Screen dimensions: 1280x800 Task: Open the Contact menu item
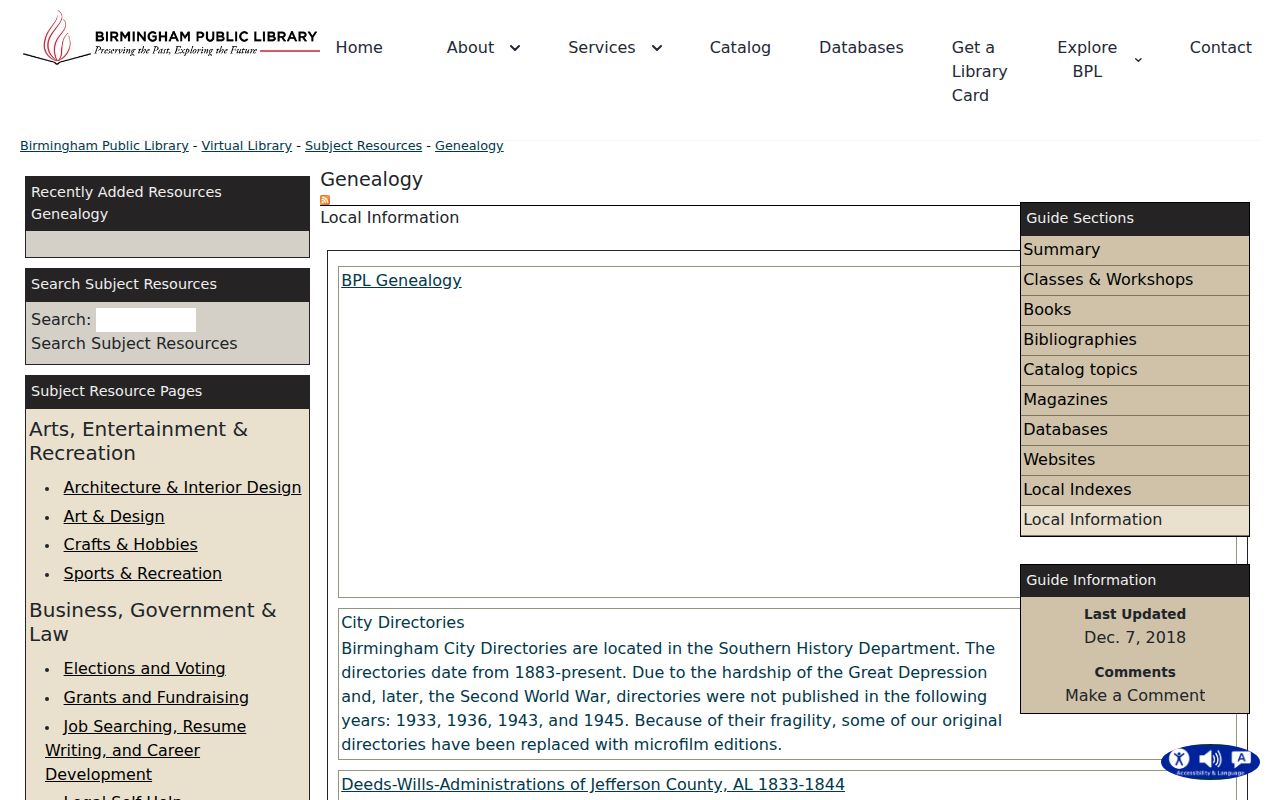pyautogui.click(x=1220, y=47)
